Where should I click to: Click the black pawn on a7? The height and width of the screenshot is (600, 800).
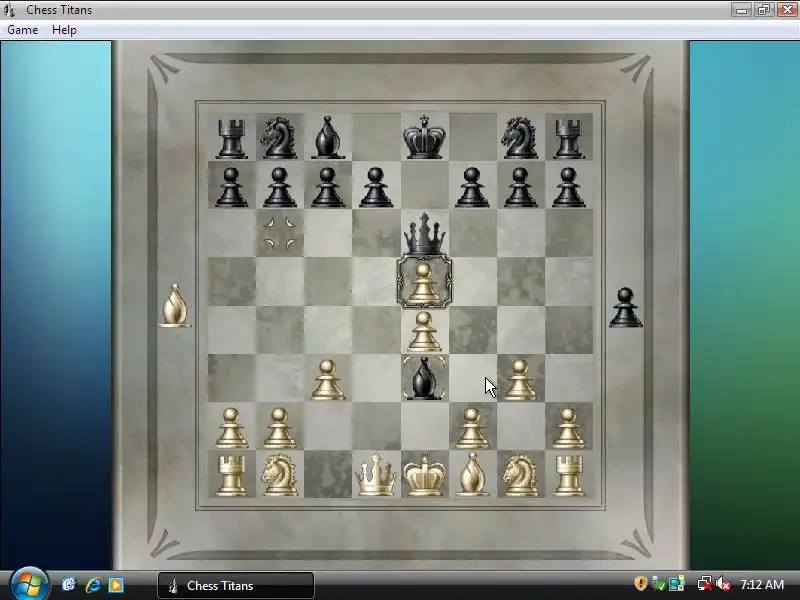pyautogui.click(x=231, y=187)
